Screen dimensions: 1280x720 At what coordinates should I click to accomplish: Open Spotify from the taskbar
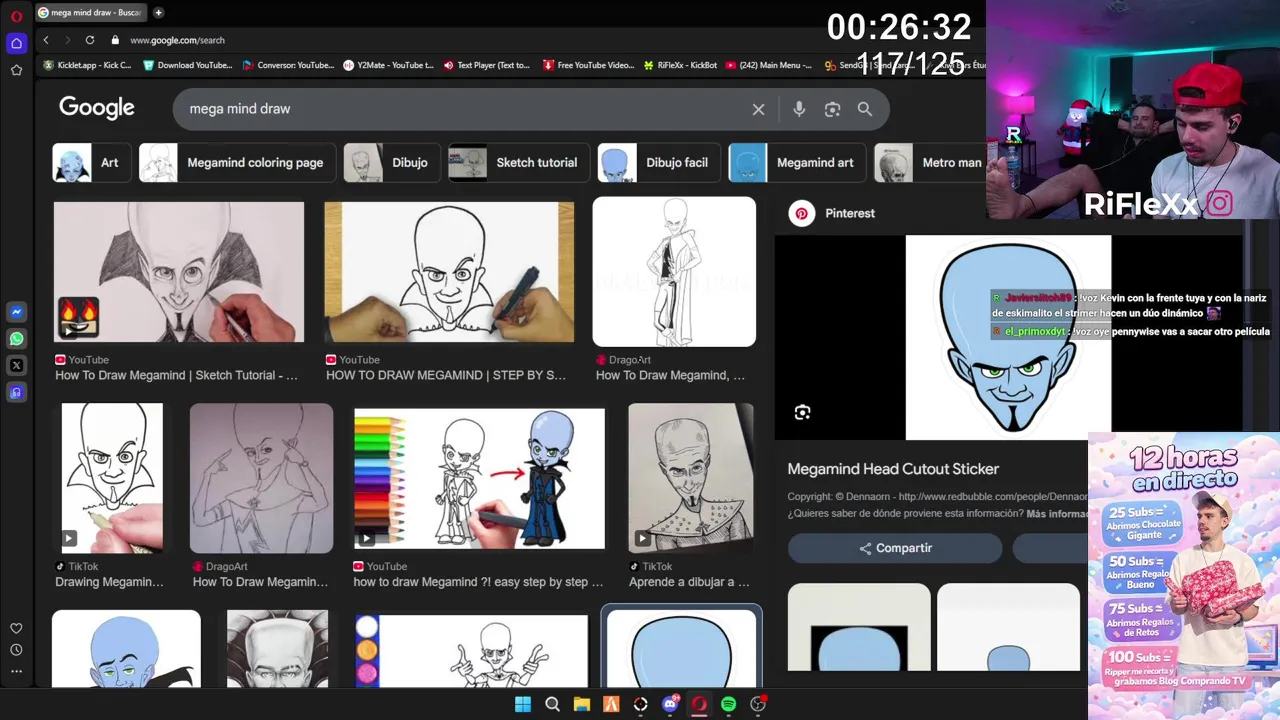[728, 704]
